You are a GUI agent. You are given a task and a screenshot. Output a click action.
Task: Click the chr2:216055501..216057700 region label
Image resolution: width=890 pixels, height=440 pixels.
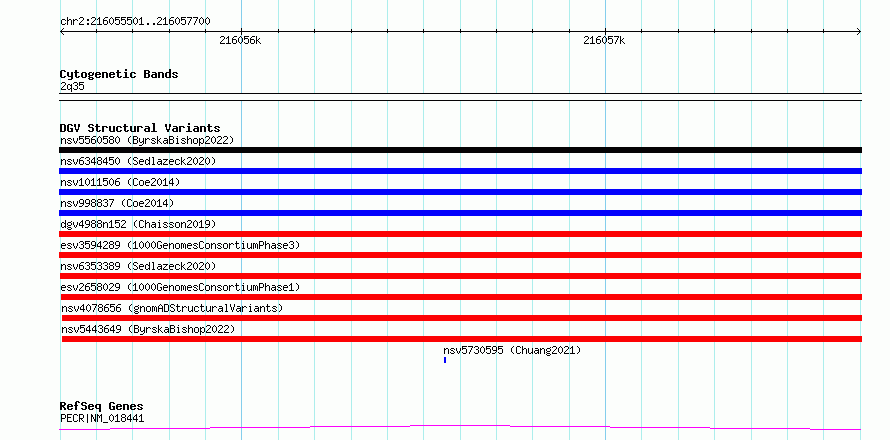(x=135, y=22)
